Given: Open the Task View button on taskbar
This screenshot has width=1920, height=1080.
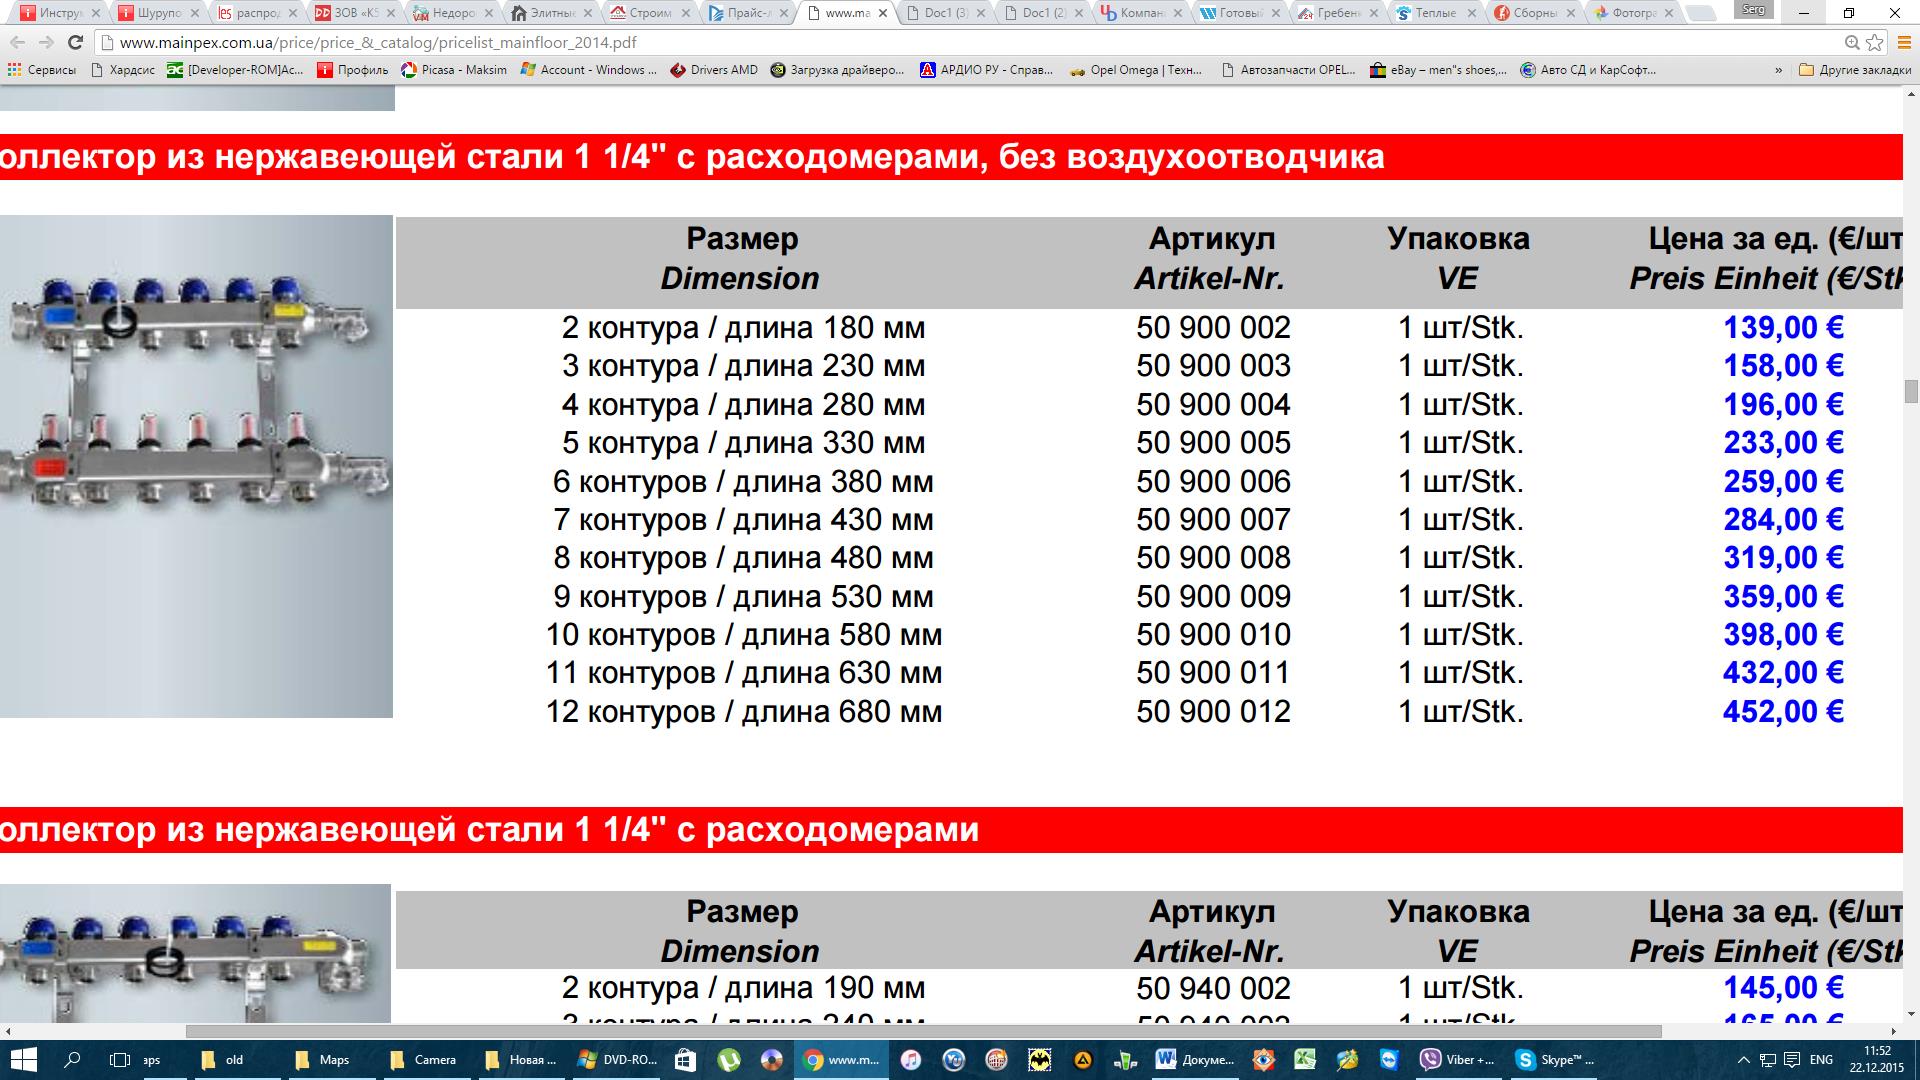Looking at the screenshot, I should point(120,1060).
